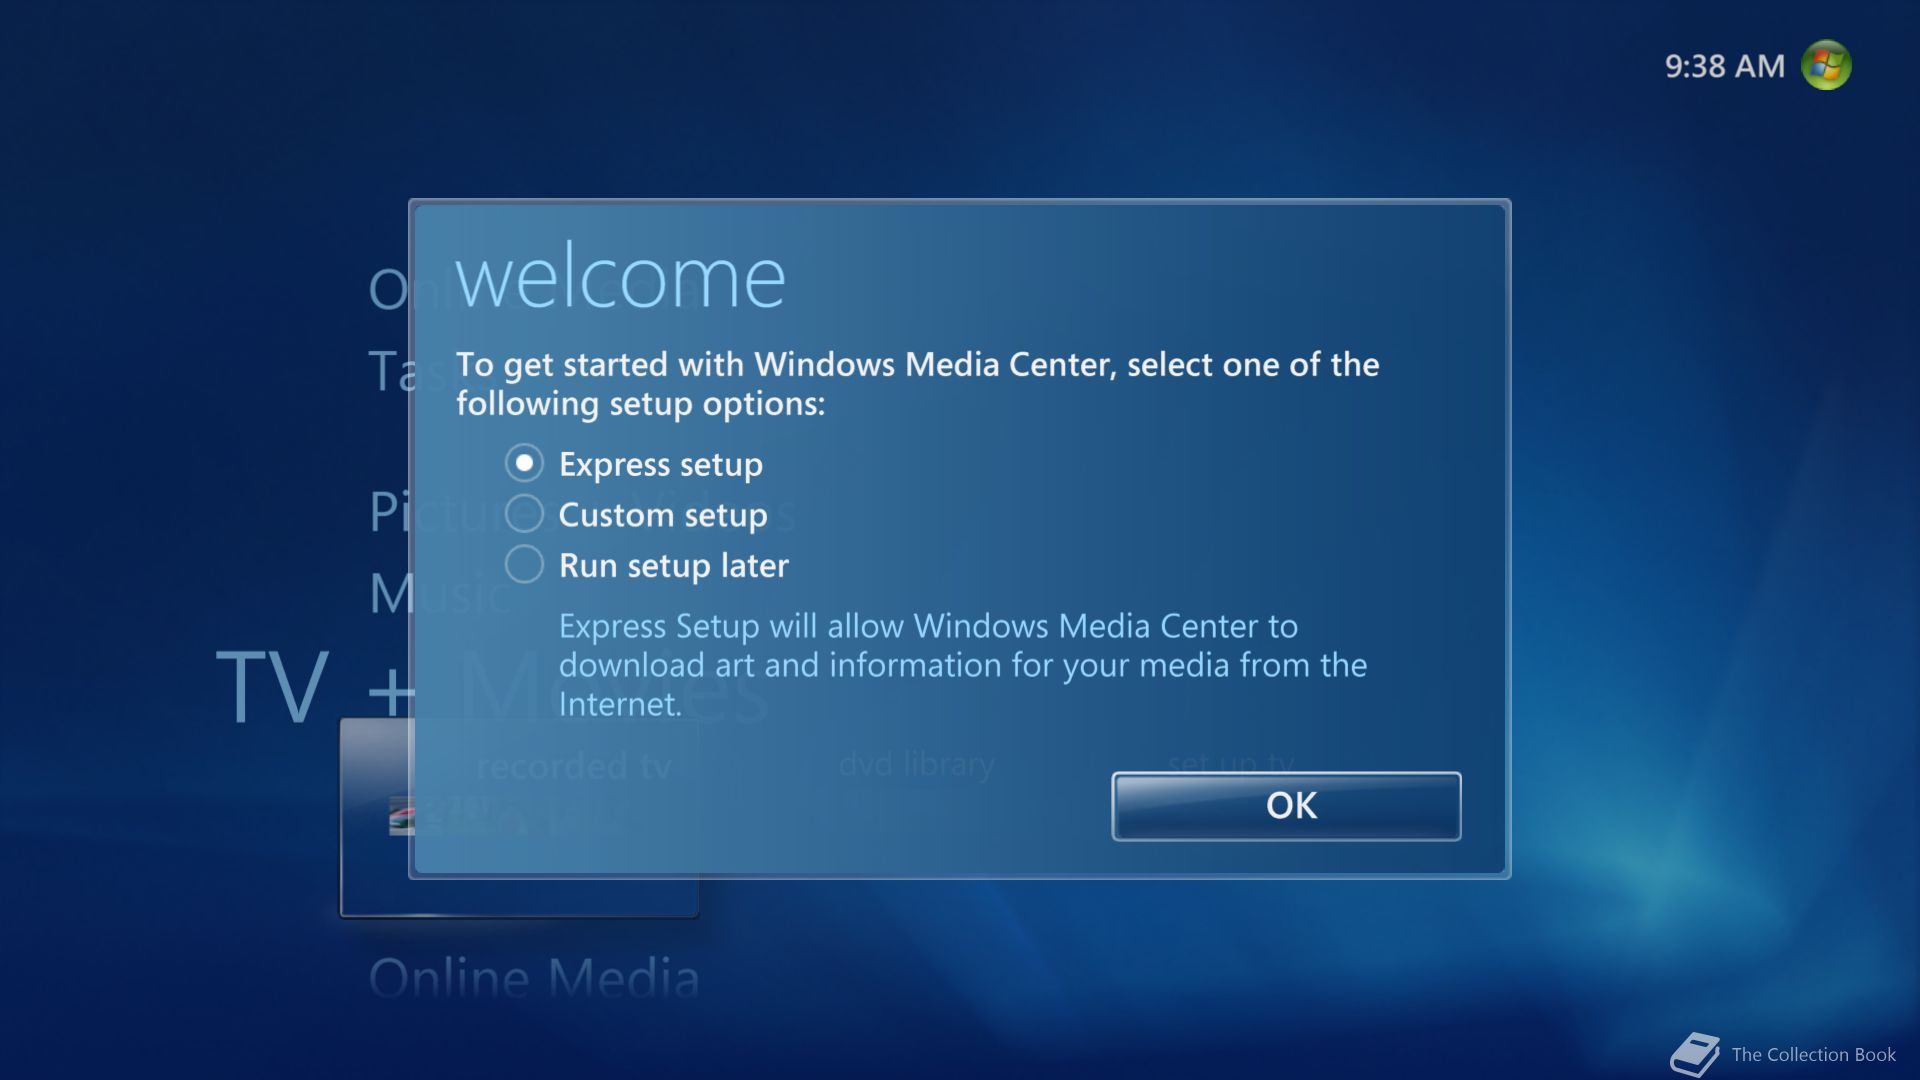Screen dimensions: 1920x1080
Task: Choose the Custom setup radio button
Action: pos(524,514)
